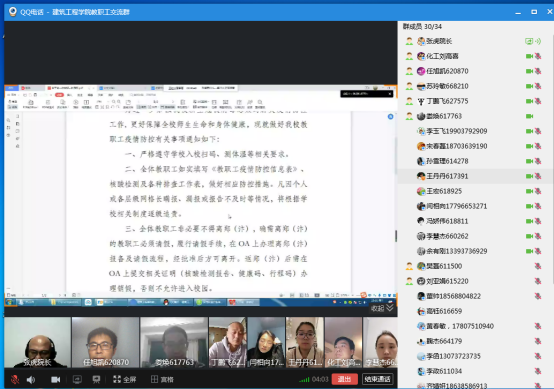The image size is (554, 389).
Task: Click the muted mic icon beside 化工刘高磊
Action: click(538, 56)
